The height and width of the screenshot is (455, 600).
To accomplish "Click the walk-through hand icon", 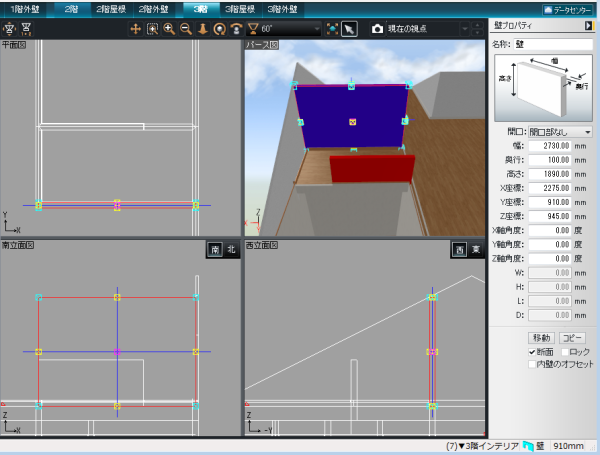I will (x=202, y=29).
